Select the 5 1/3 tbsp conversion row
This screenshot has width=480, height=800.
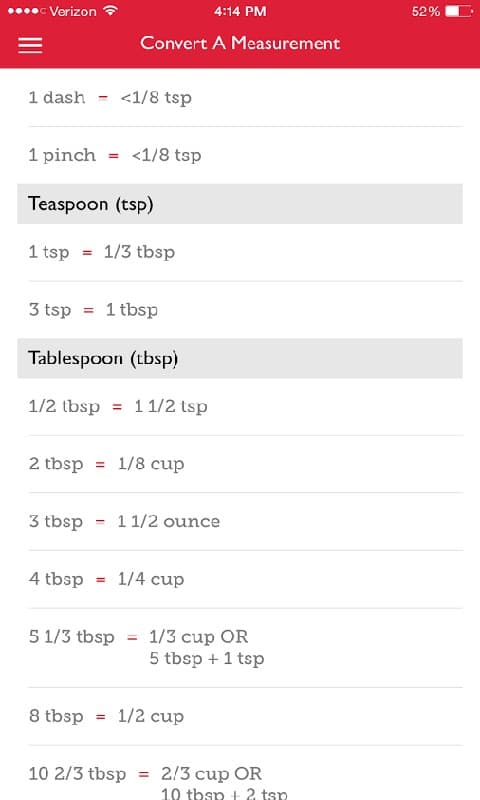coord(245,647)
